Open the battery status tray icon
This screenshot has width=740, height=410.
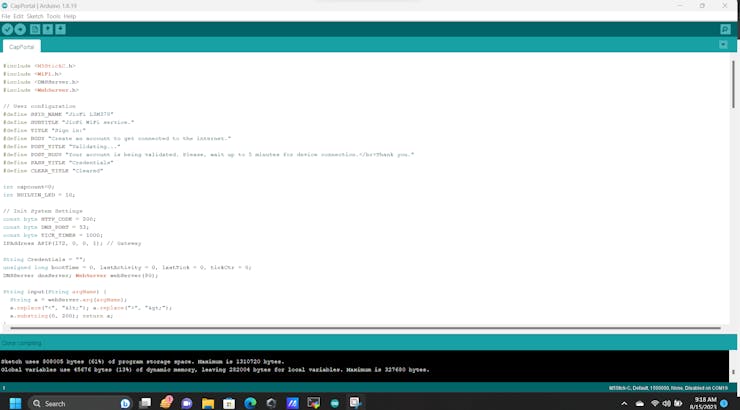coord(678,403)
